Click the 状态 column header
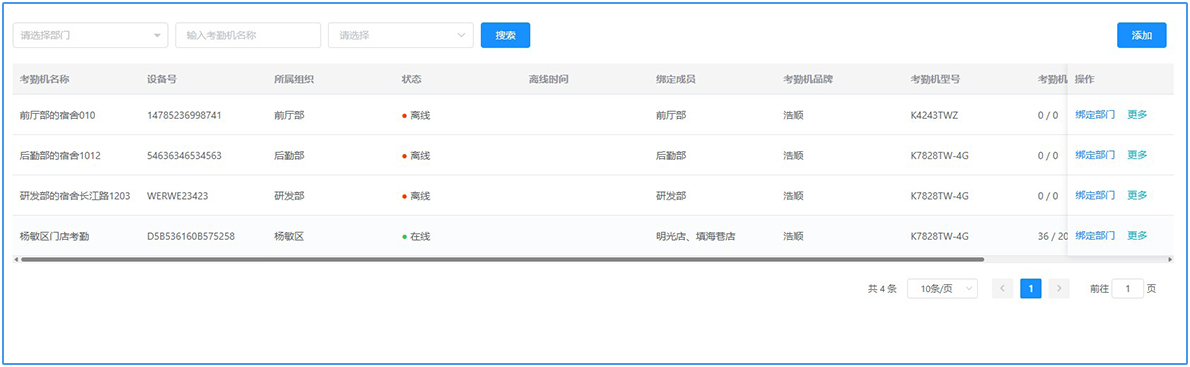 point(411,80)
